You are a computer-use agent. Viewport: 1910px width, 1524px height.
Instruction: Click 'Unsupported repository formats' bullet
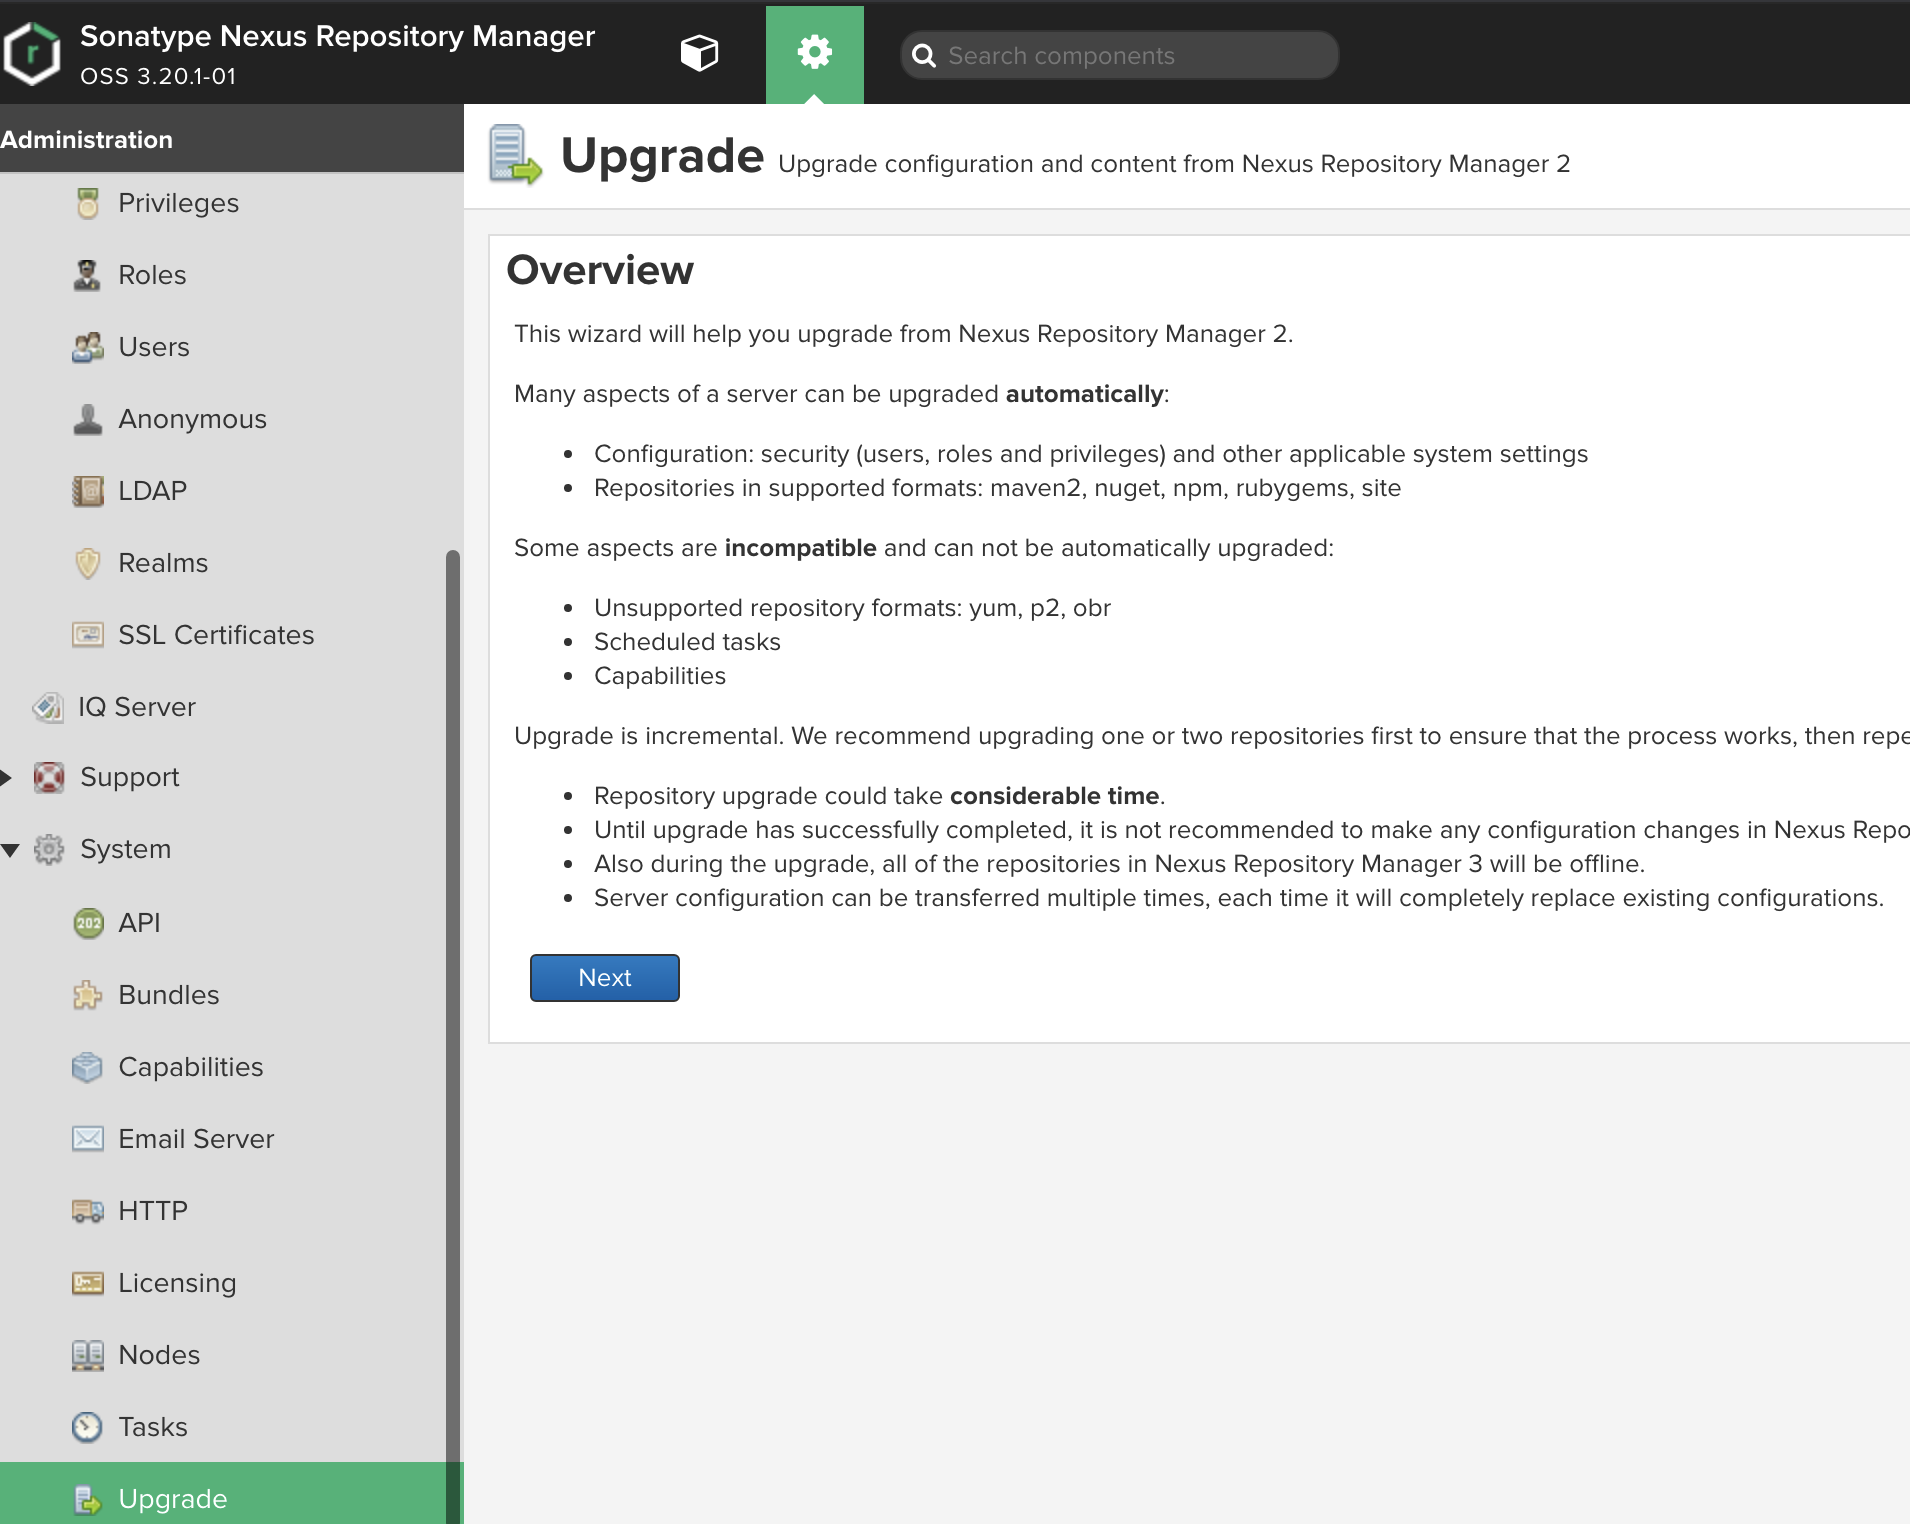[852, 608]
